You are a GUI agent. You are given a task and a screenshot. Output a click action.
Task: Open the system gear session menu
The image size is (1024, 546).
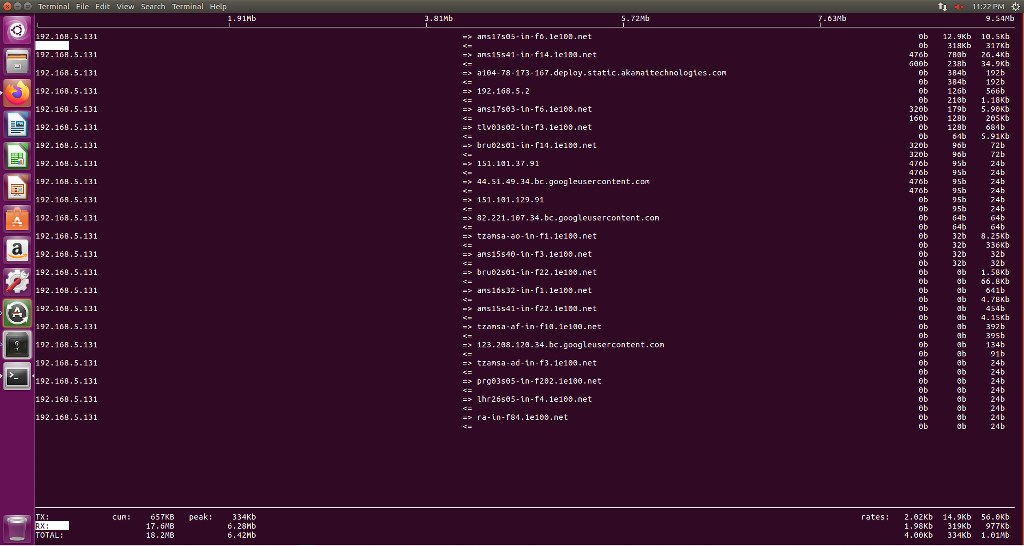click(x=1016, y=7)
